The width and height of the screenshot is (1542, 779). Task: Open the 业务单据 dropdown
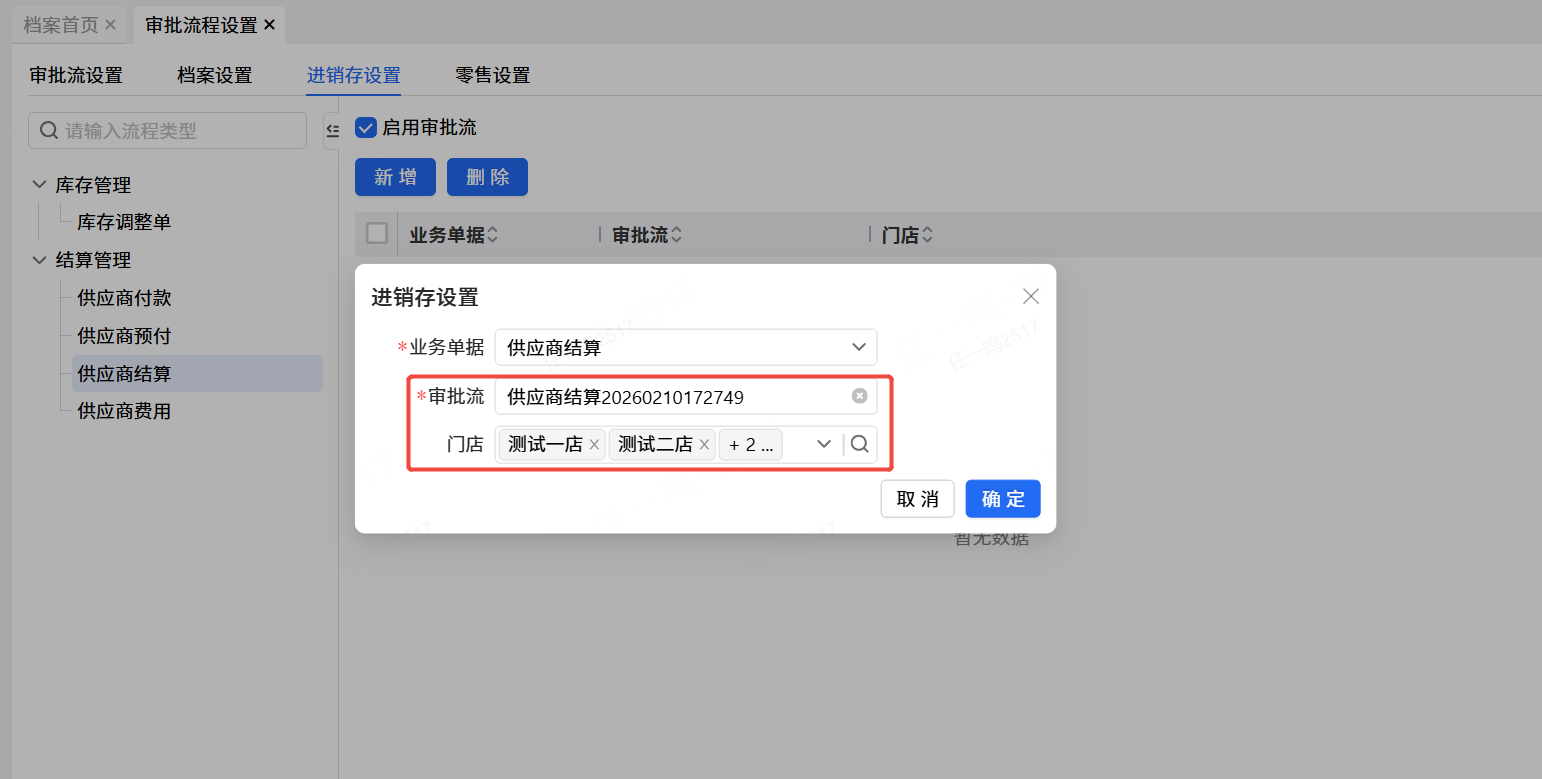686,347
